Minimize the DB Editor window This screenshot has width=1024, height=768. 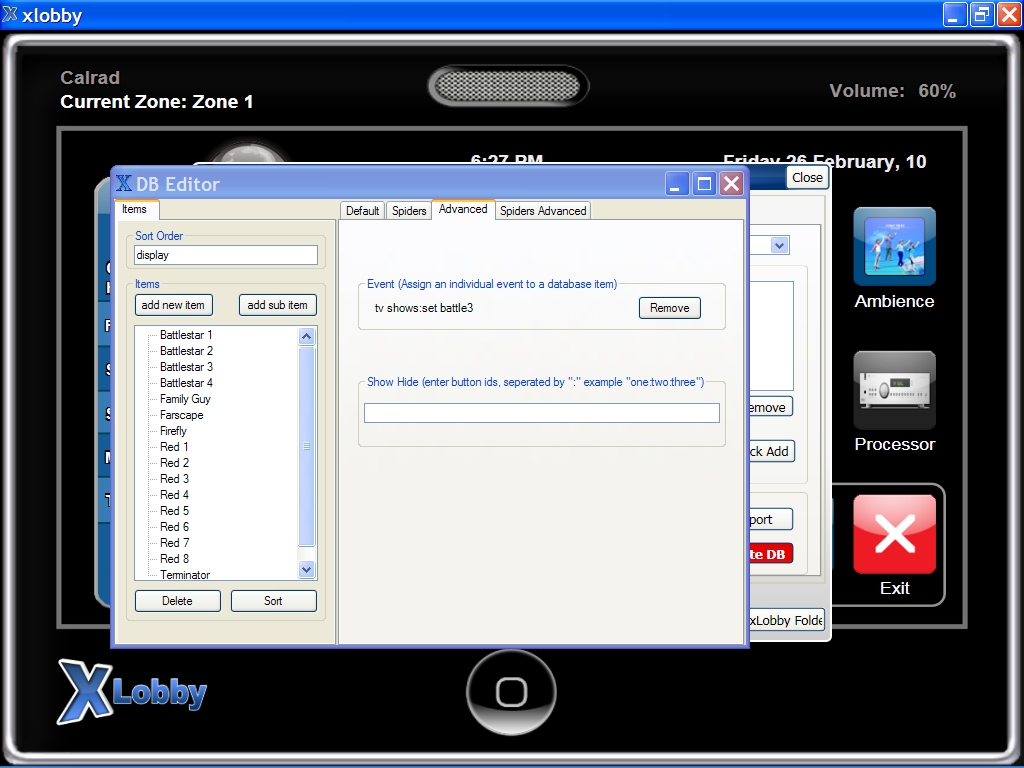(x=677, y=184)
